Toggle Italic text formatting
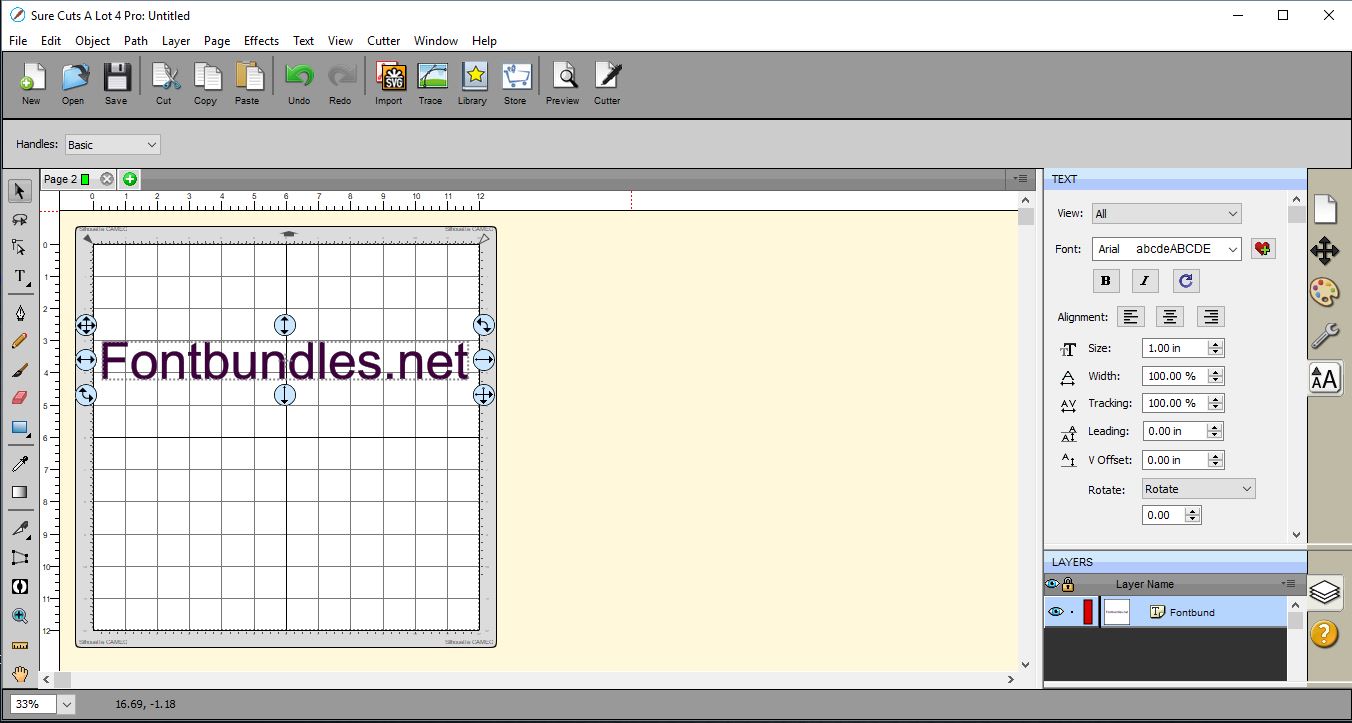Screen dimensions: 1352x723 click(x=1145, y=281)
